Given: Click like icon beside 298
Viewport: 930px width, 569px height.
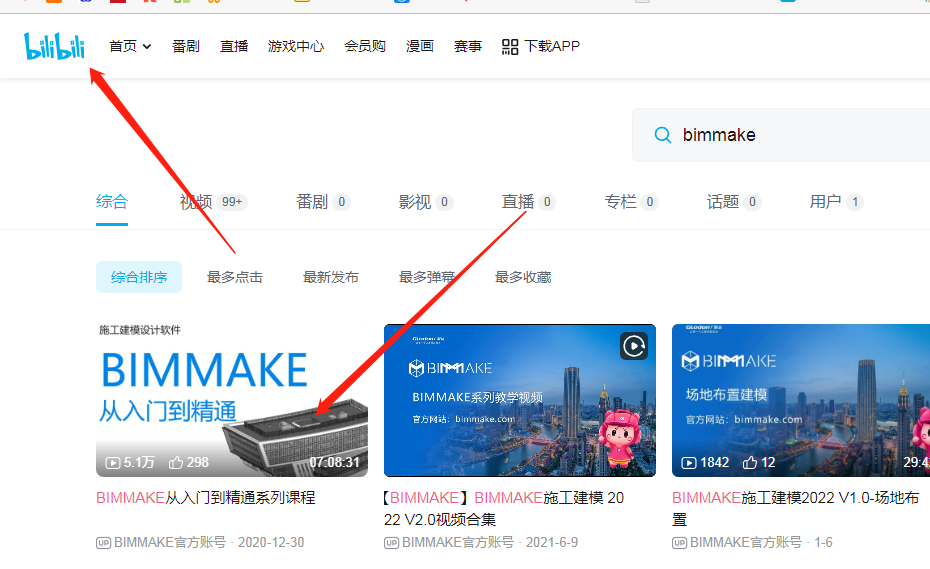Looking at the screenshot, I should (x=176, y=463).
